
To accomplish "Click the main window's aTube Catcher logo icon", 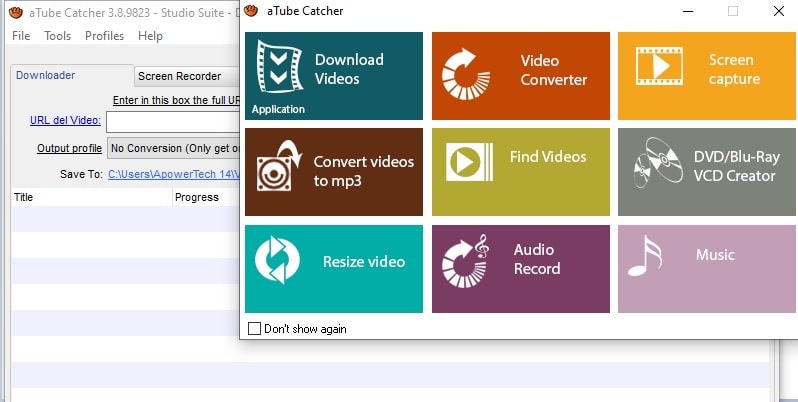I will point(16,13).
